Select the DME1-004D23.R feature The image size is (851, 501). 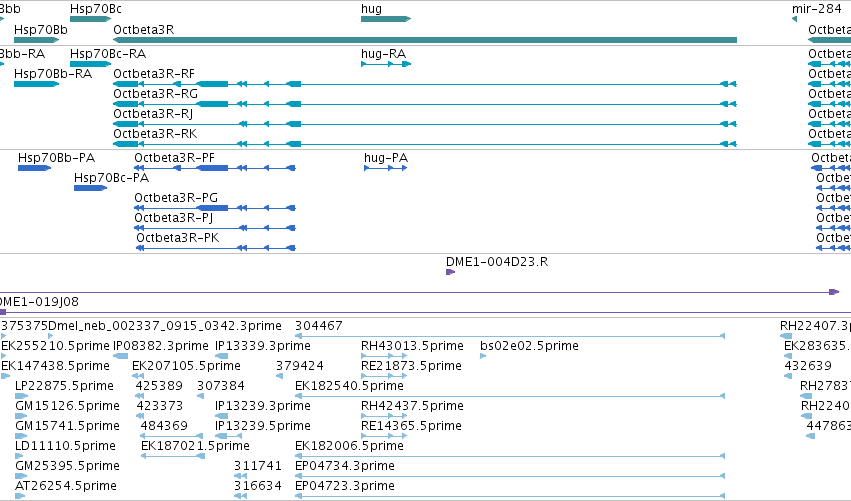pos(450,272)
